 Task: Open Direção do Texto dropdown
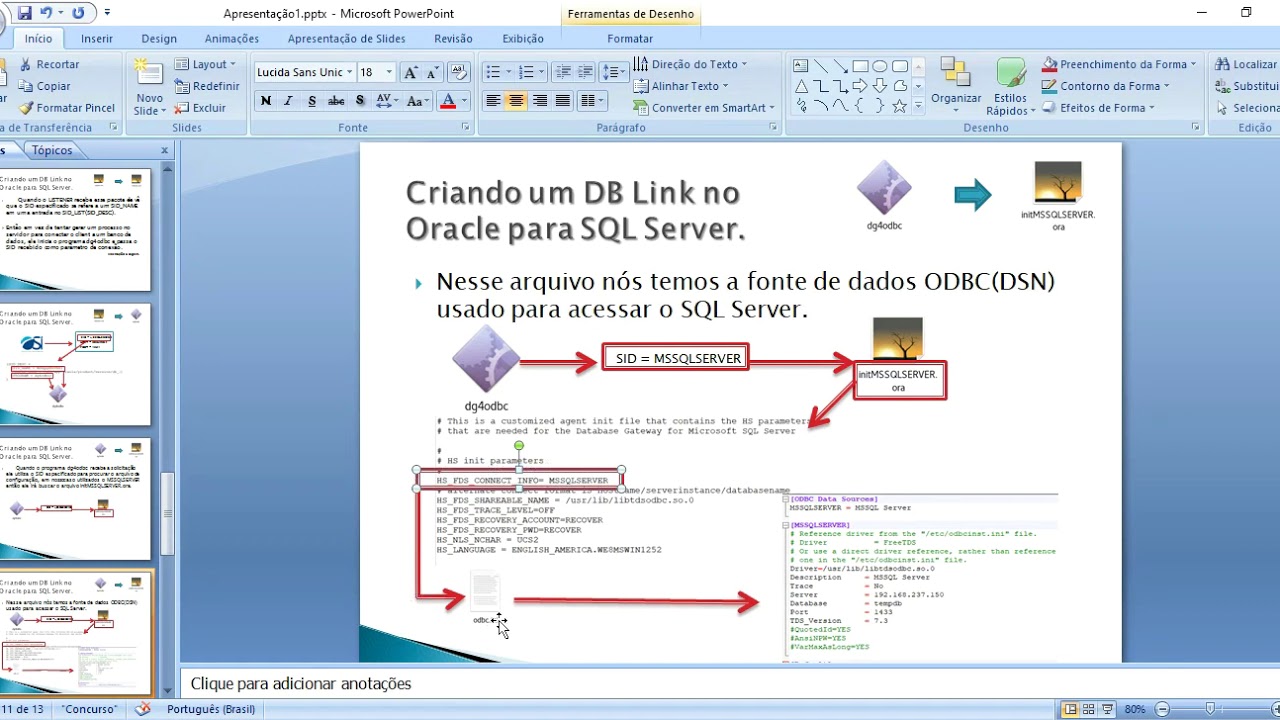pos(691,64)
